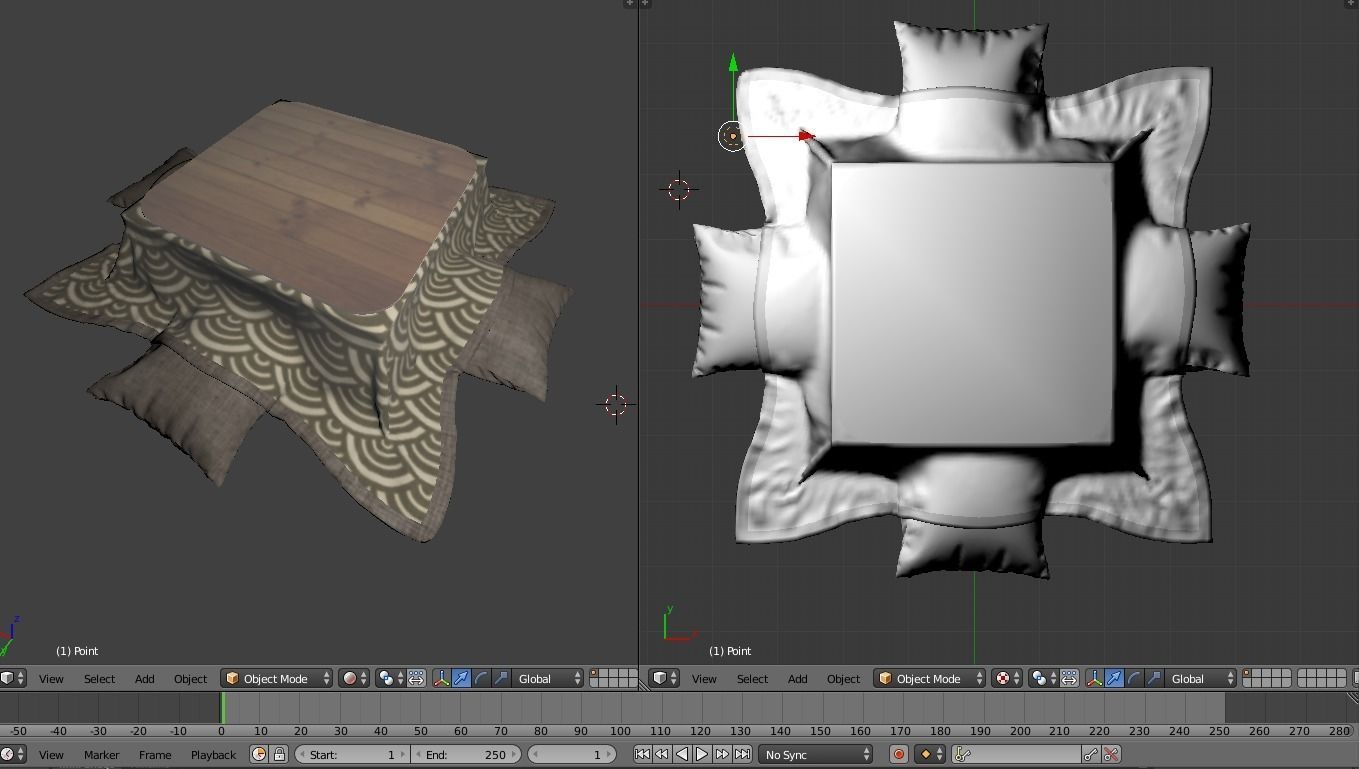Insert keyframes with key icon
Screen dimensions: 1359x769
click(x=1091, y=754)
